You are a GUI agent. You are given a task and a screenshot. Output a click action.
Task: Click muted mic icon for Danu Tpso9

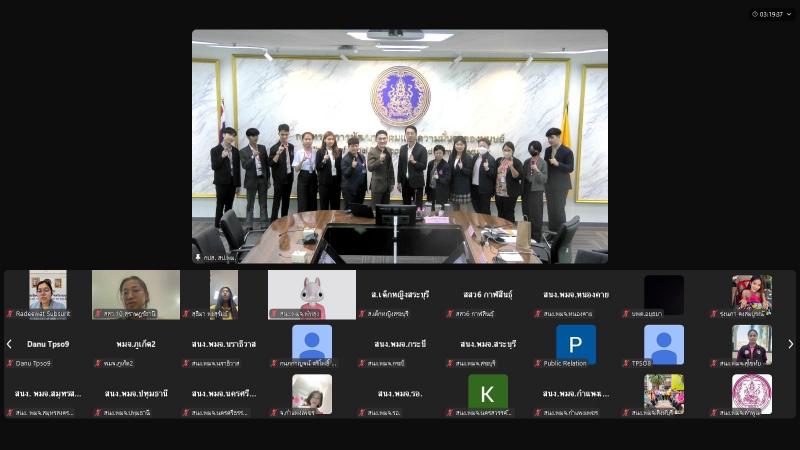10,363
